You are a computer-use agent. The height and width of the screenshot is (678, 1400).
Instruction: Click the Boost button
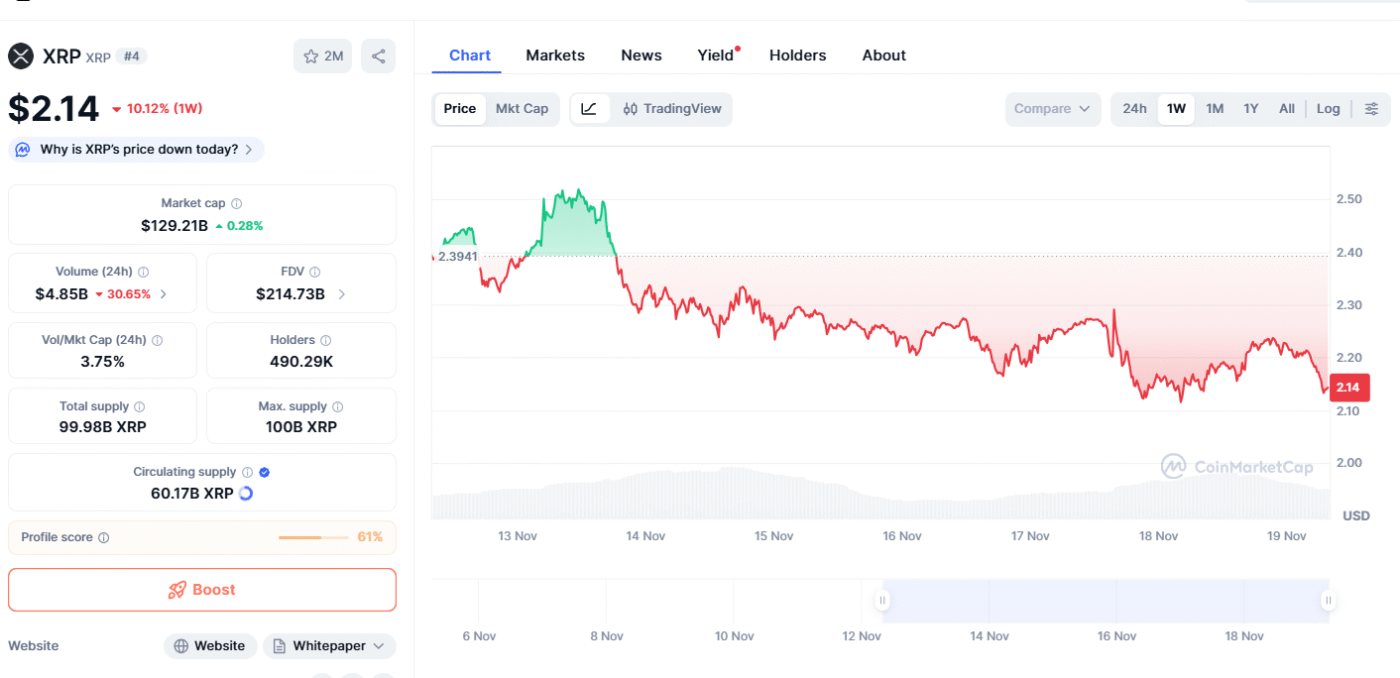tap(202, 590)
